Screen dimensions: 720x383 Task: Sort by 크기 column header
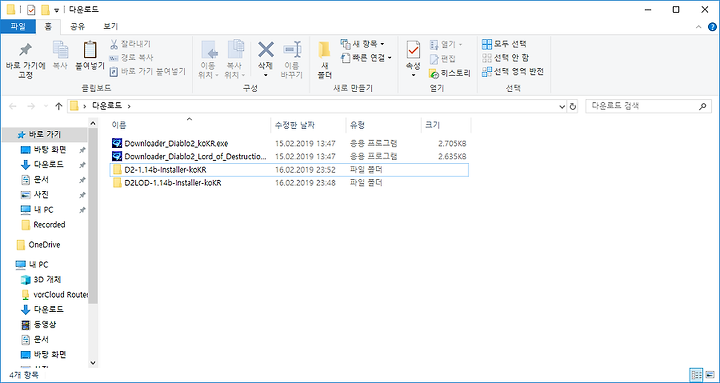coord(433,125)
